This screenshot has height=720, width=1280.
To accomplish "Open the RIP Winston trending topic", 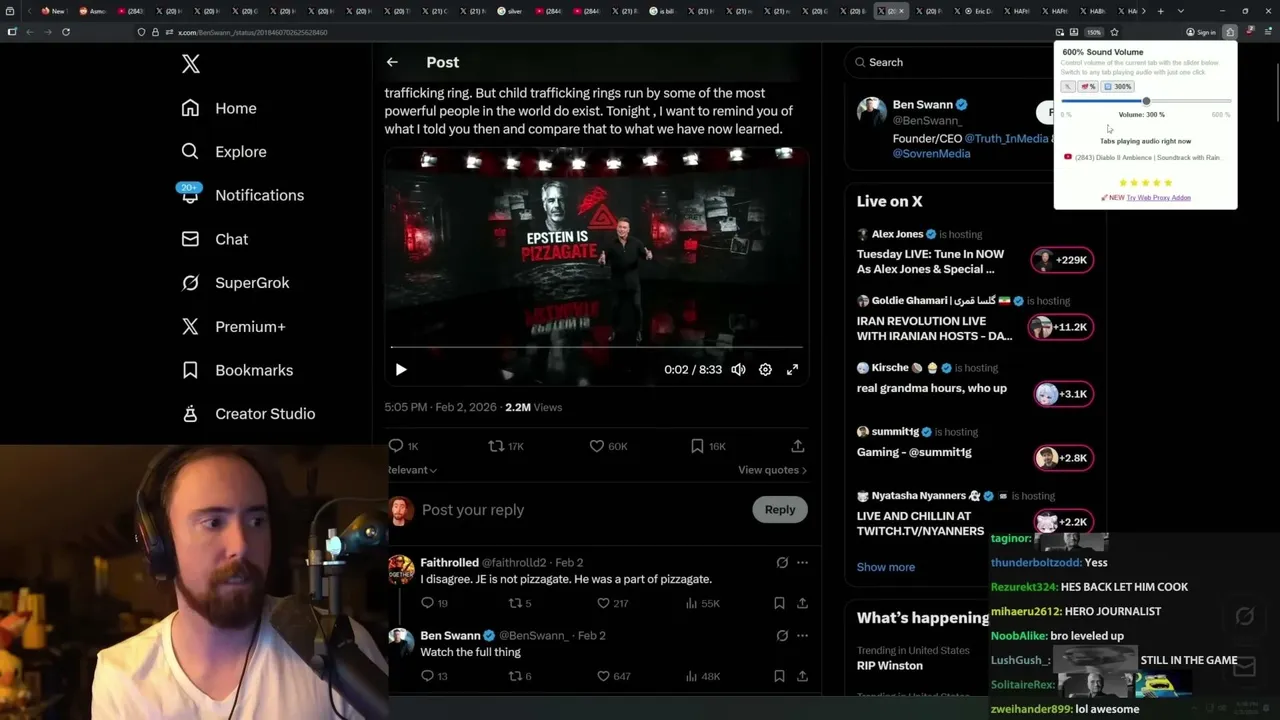I will click(890, 666).
